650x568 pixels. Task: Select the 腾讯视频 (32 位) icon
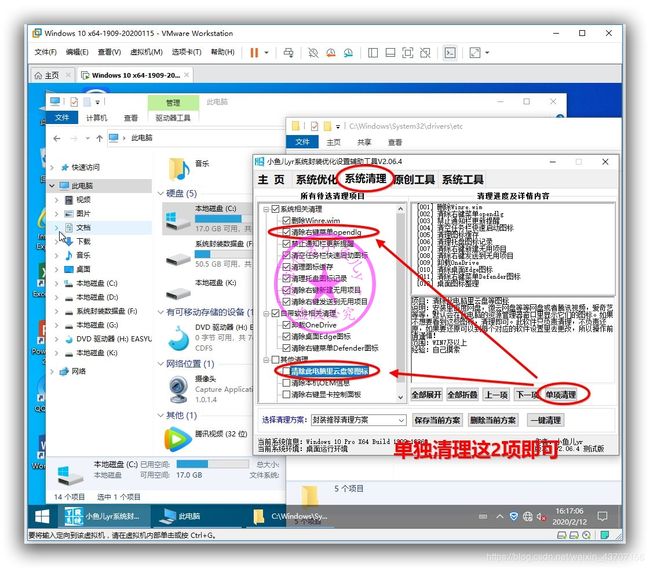tap(178, 439)
